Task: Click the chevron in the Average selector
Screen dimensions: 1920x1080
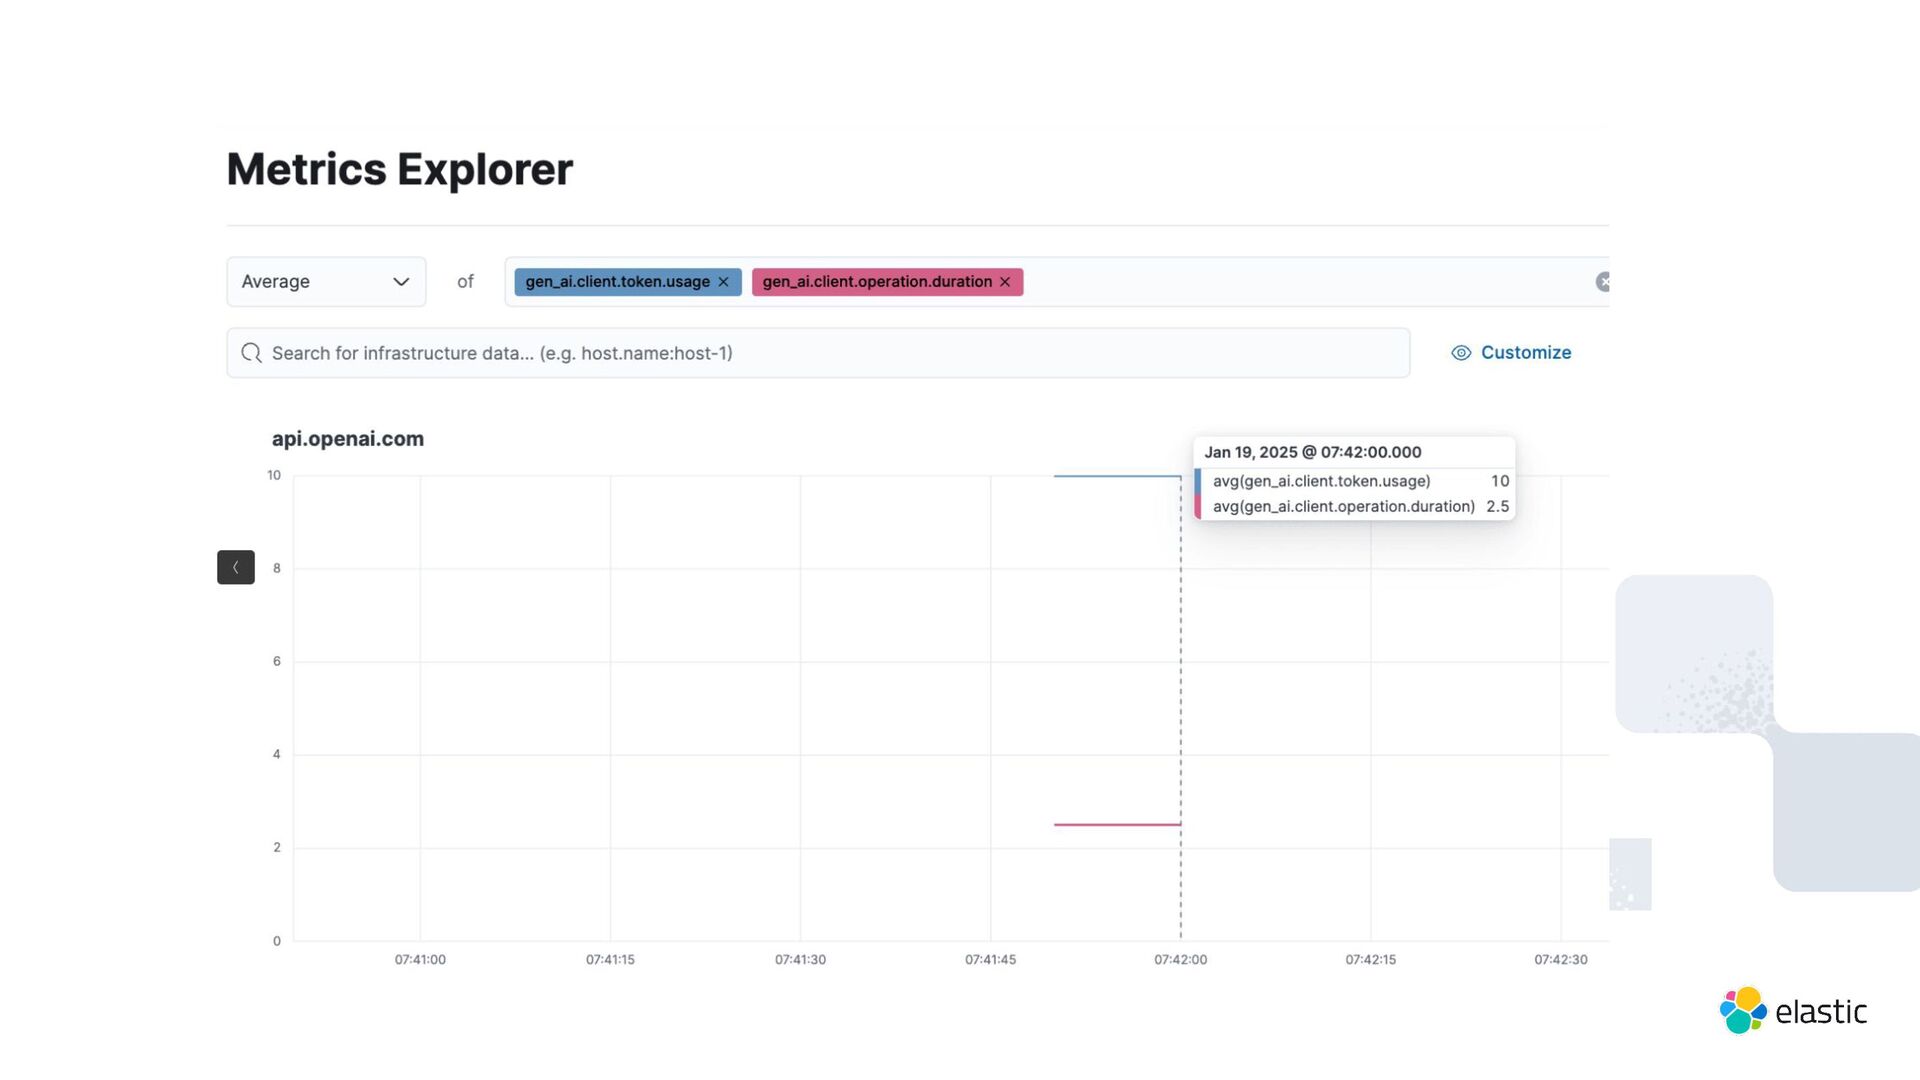Action: click(x=401, y=282)
